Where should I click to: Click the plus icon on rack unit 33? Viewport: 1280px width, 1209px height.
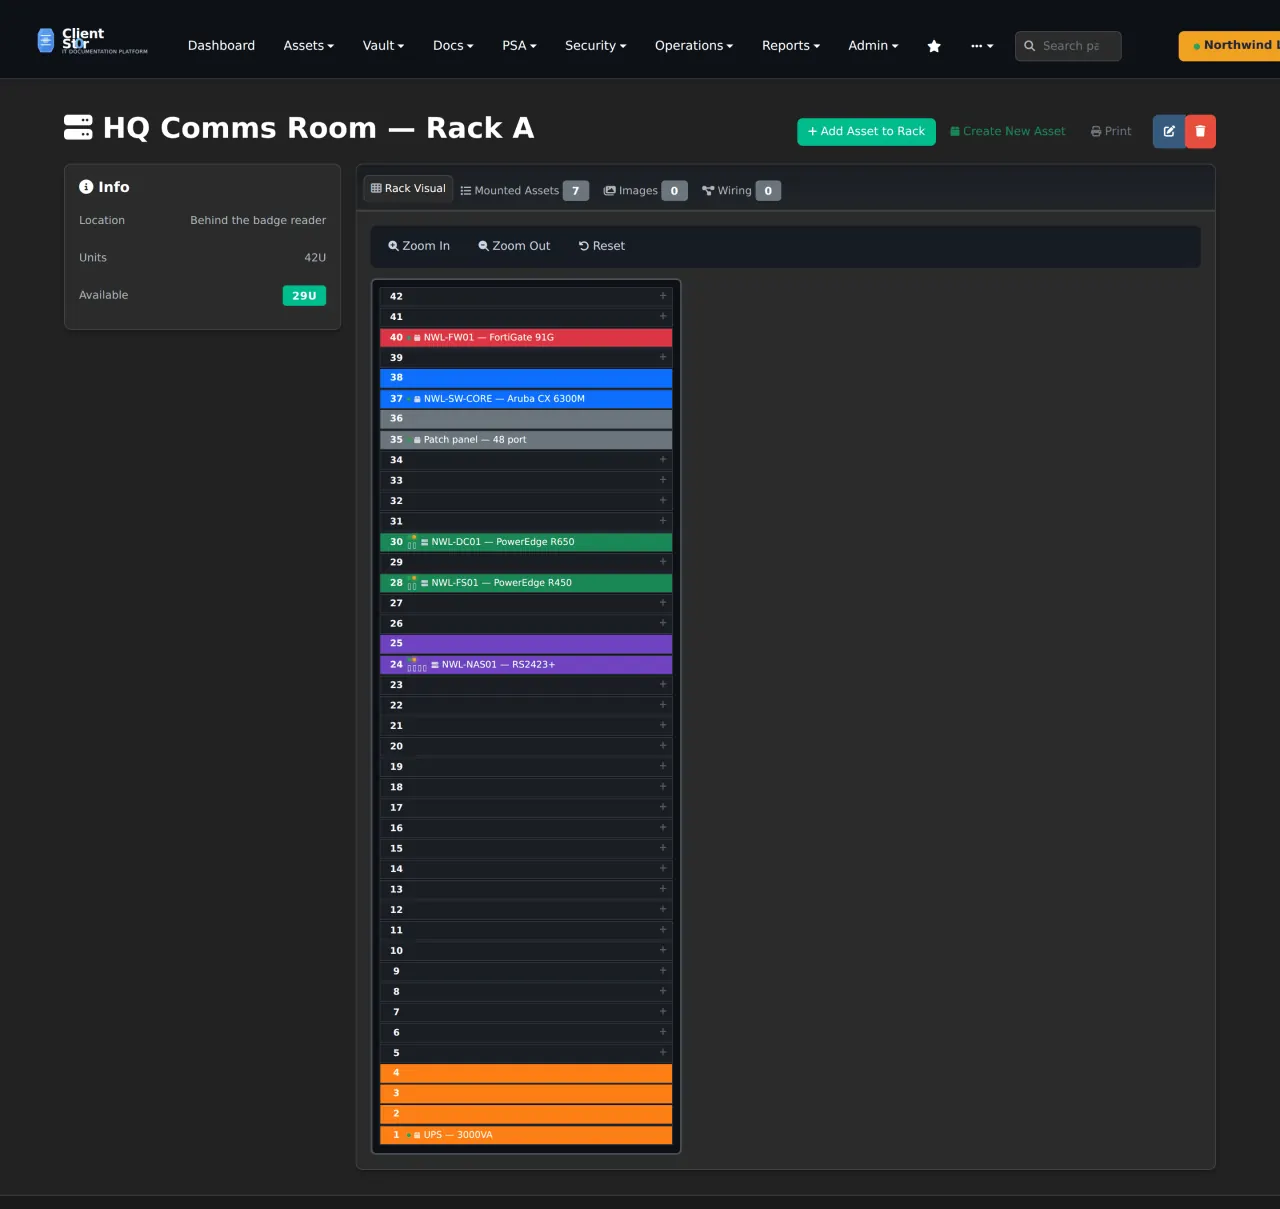tap(663, 480)
